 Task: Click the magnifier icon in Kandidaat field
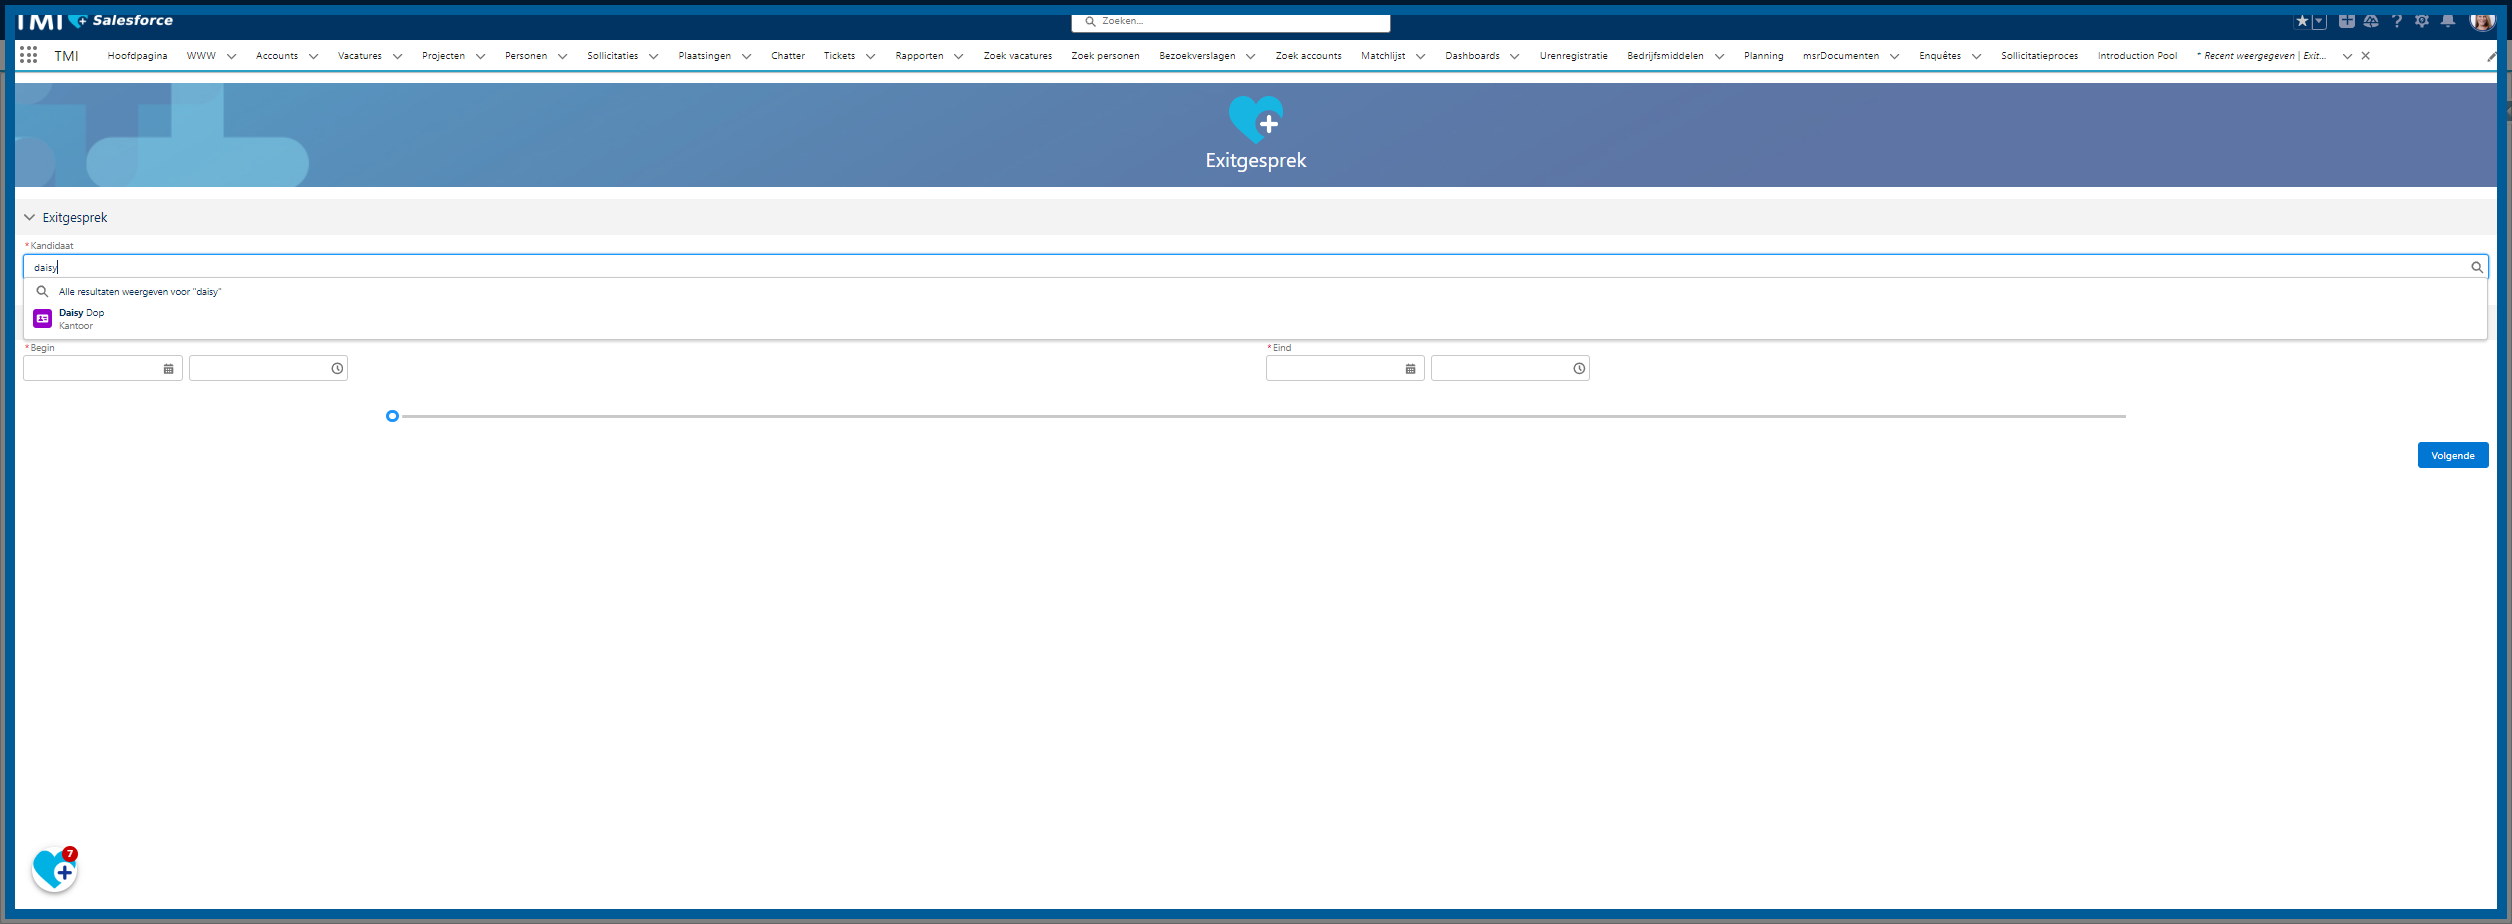pos(2476,267)
